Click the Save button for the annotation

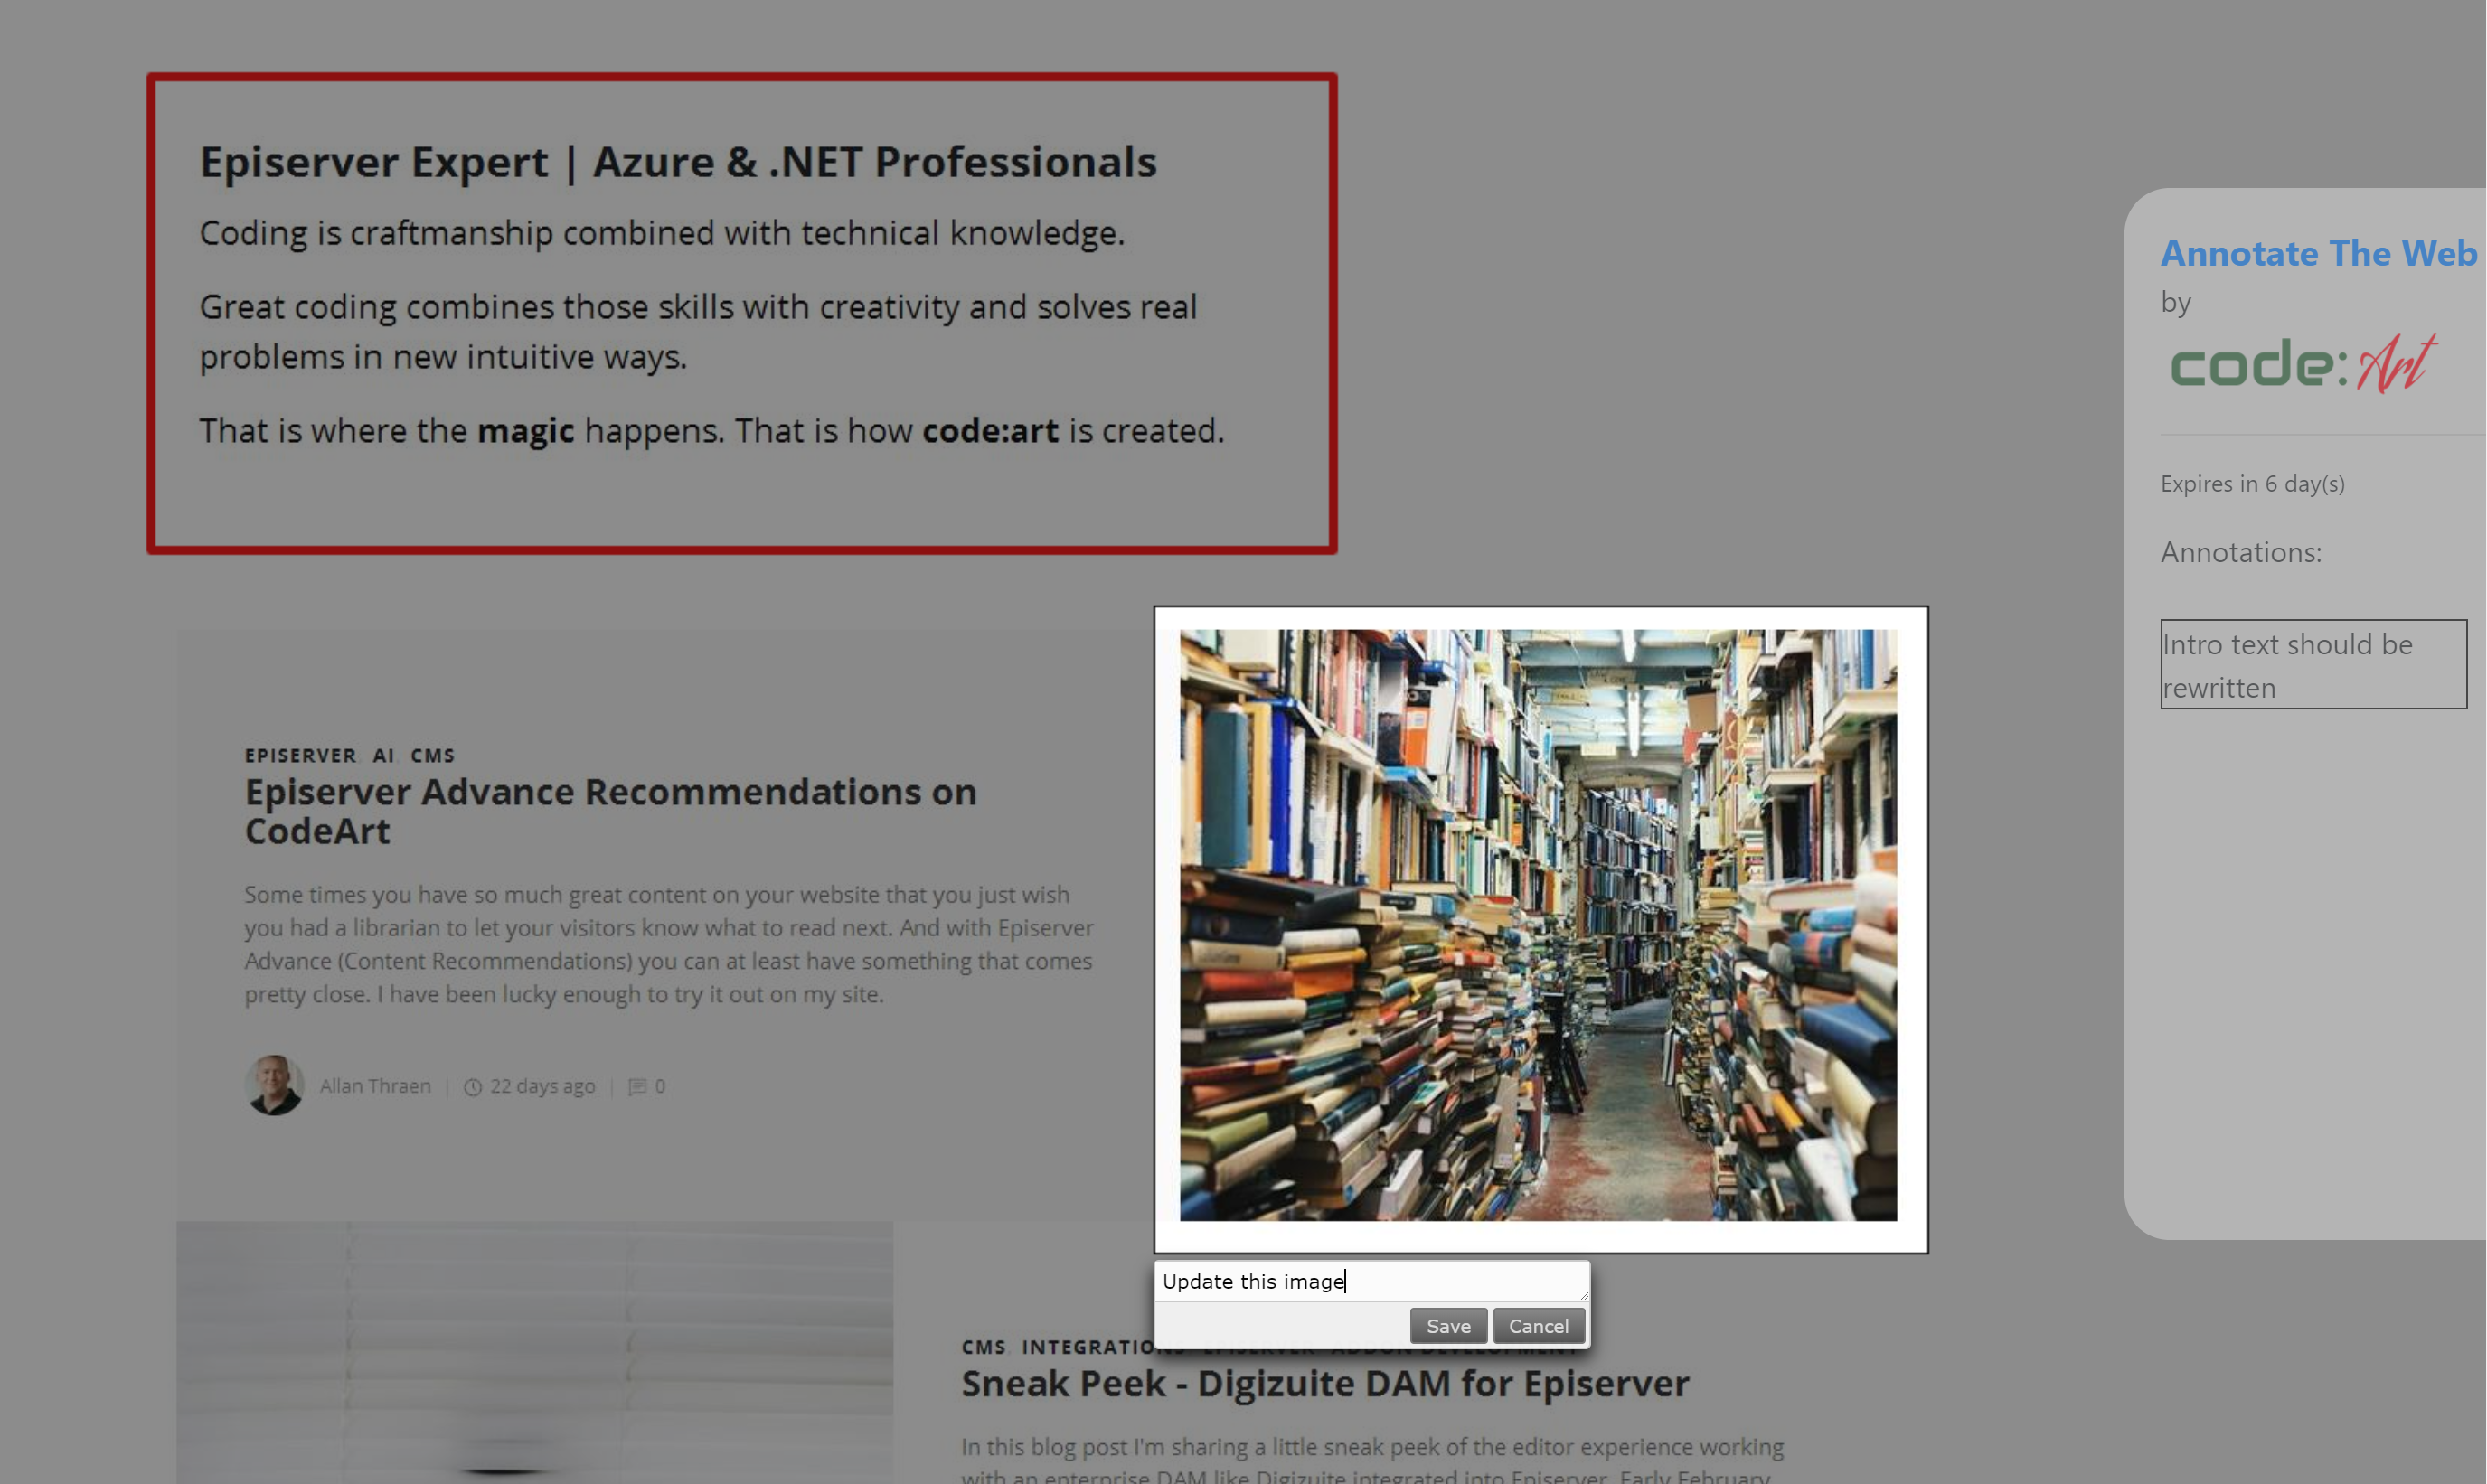pos(1447,1326)
